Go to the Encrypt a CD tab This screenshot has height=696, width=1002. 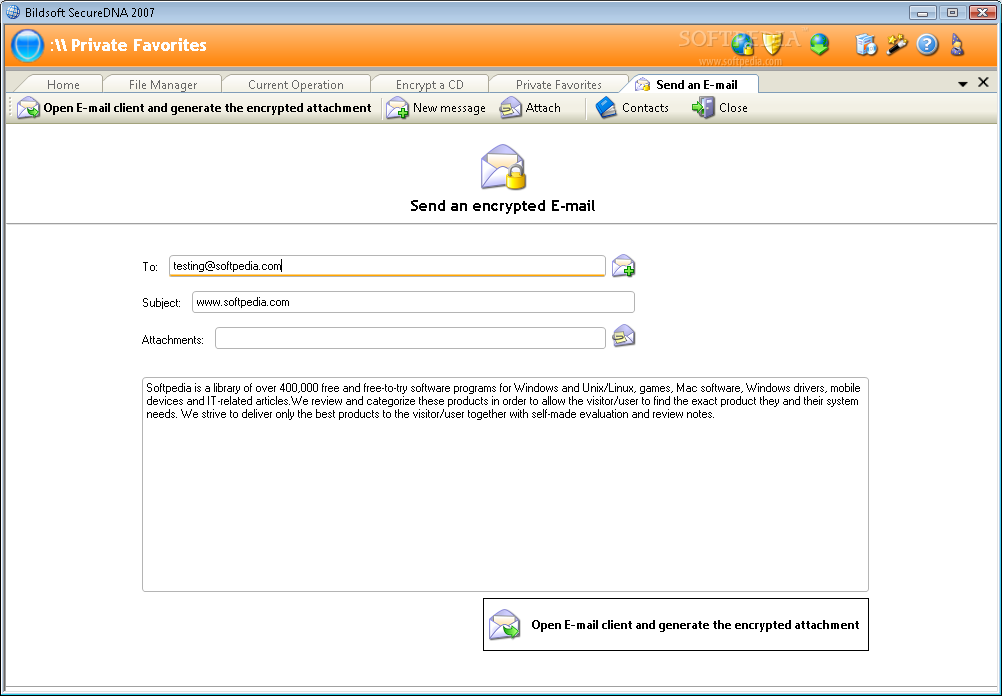tap(429, 84)
